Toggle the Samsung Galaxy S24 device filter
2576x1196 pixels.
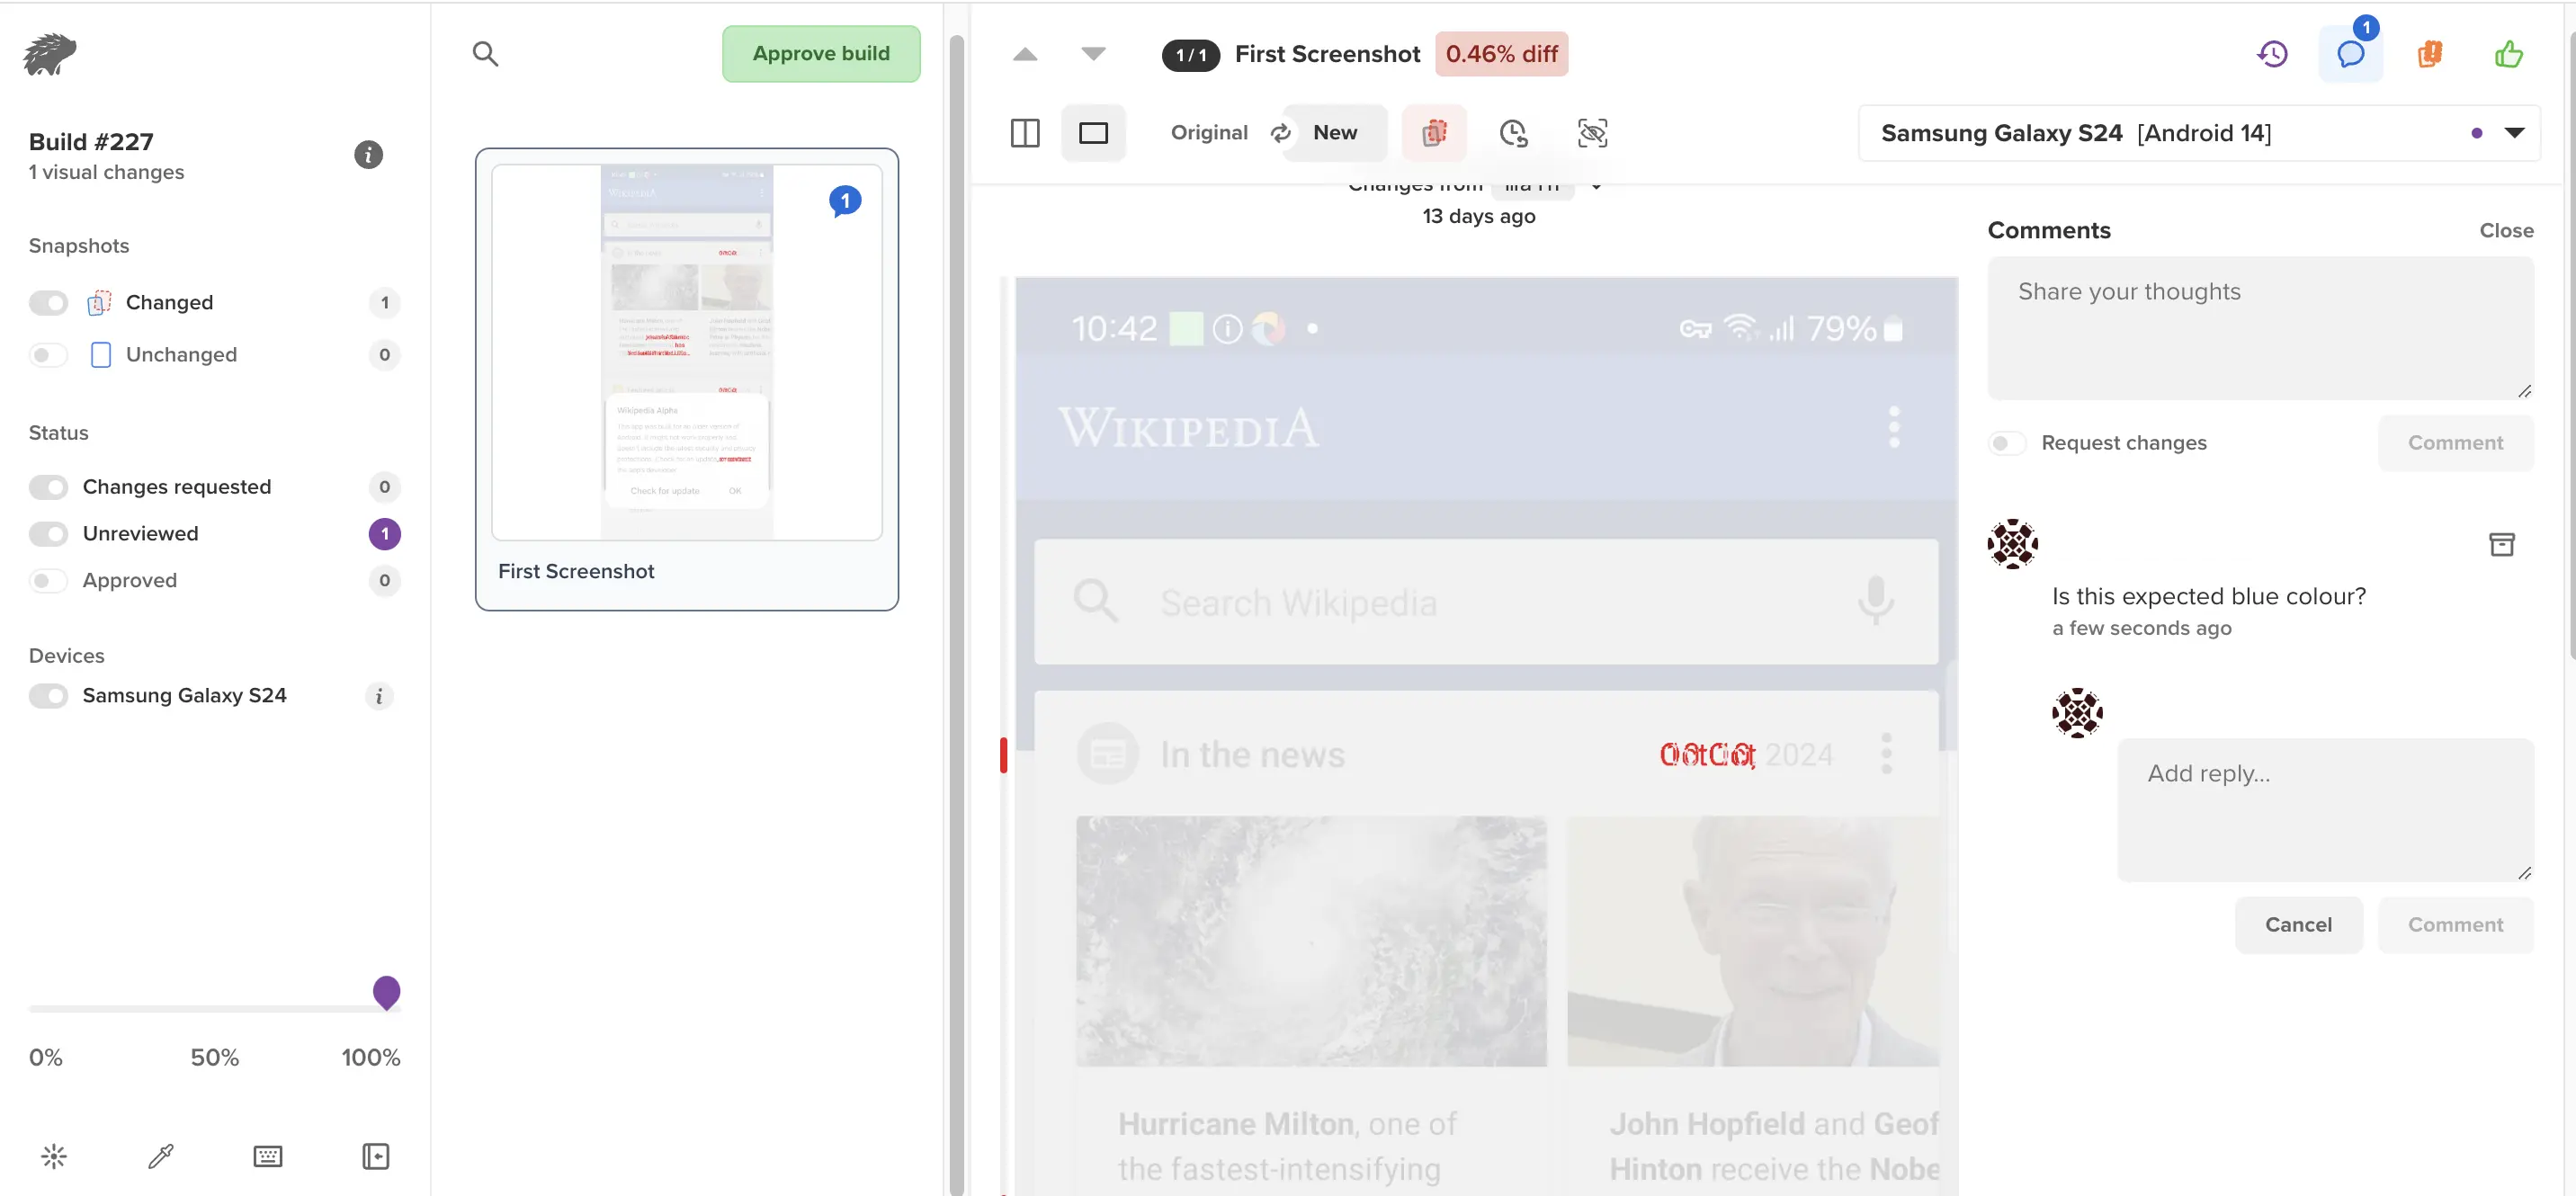[48, 695]
